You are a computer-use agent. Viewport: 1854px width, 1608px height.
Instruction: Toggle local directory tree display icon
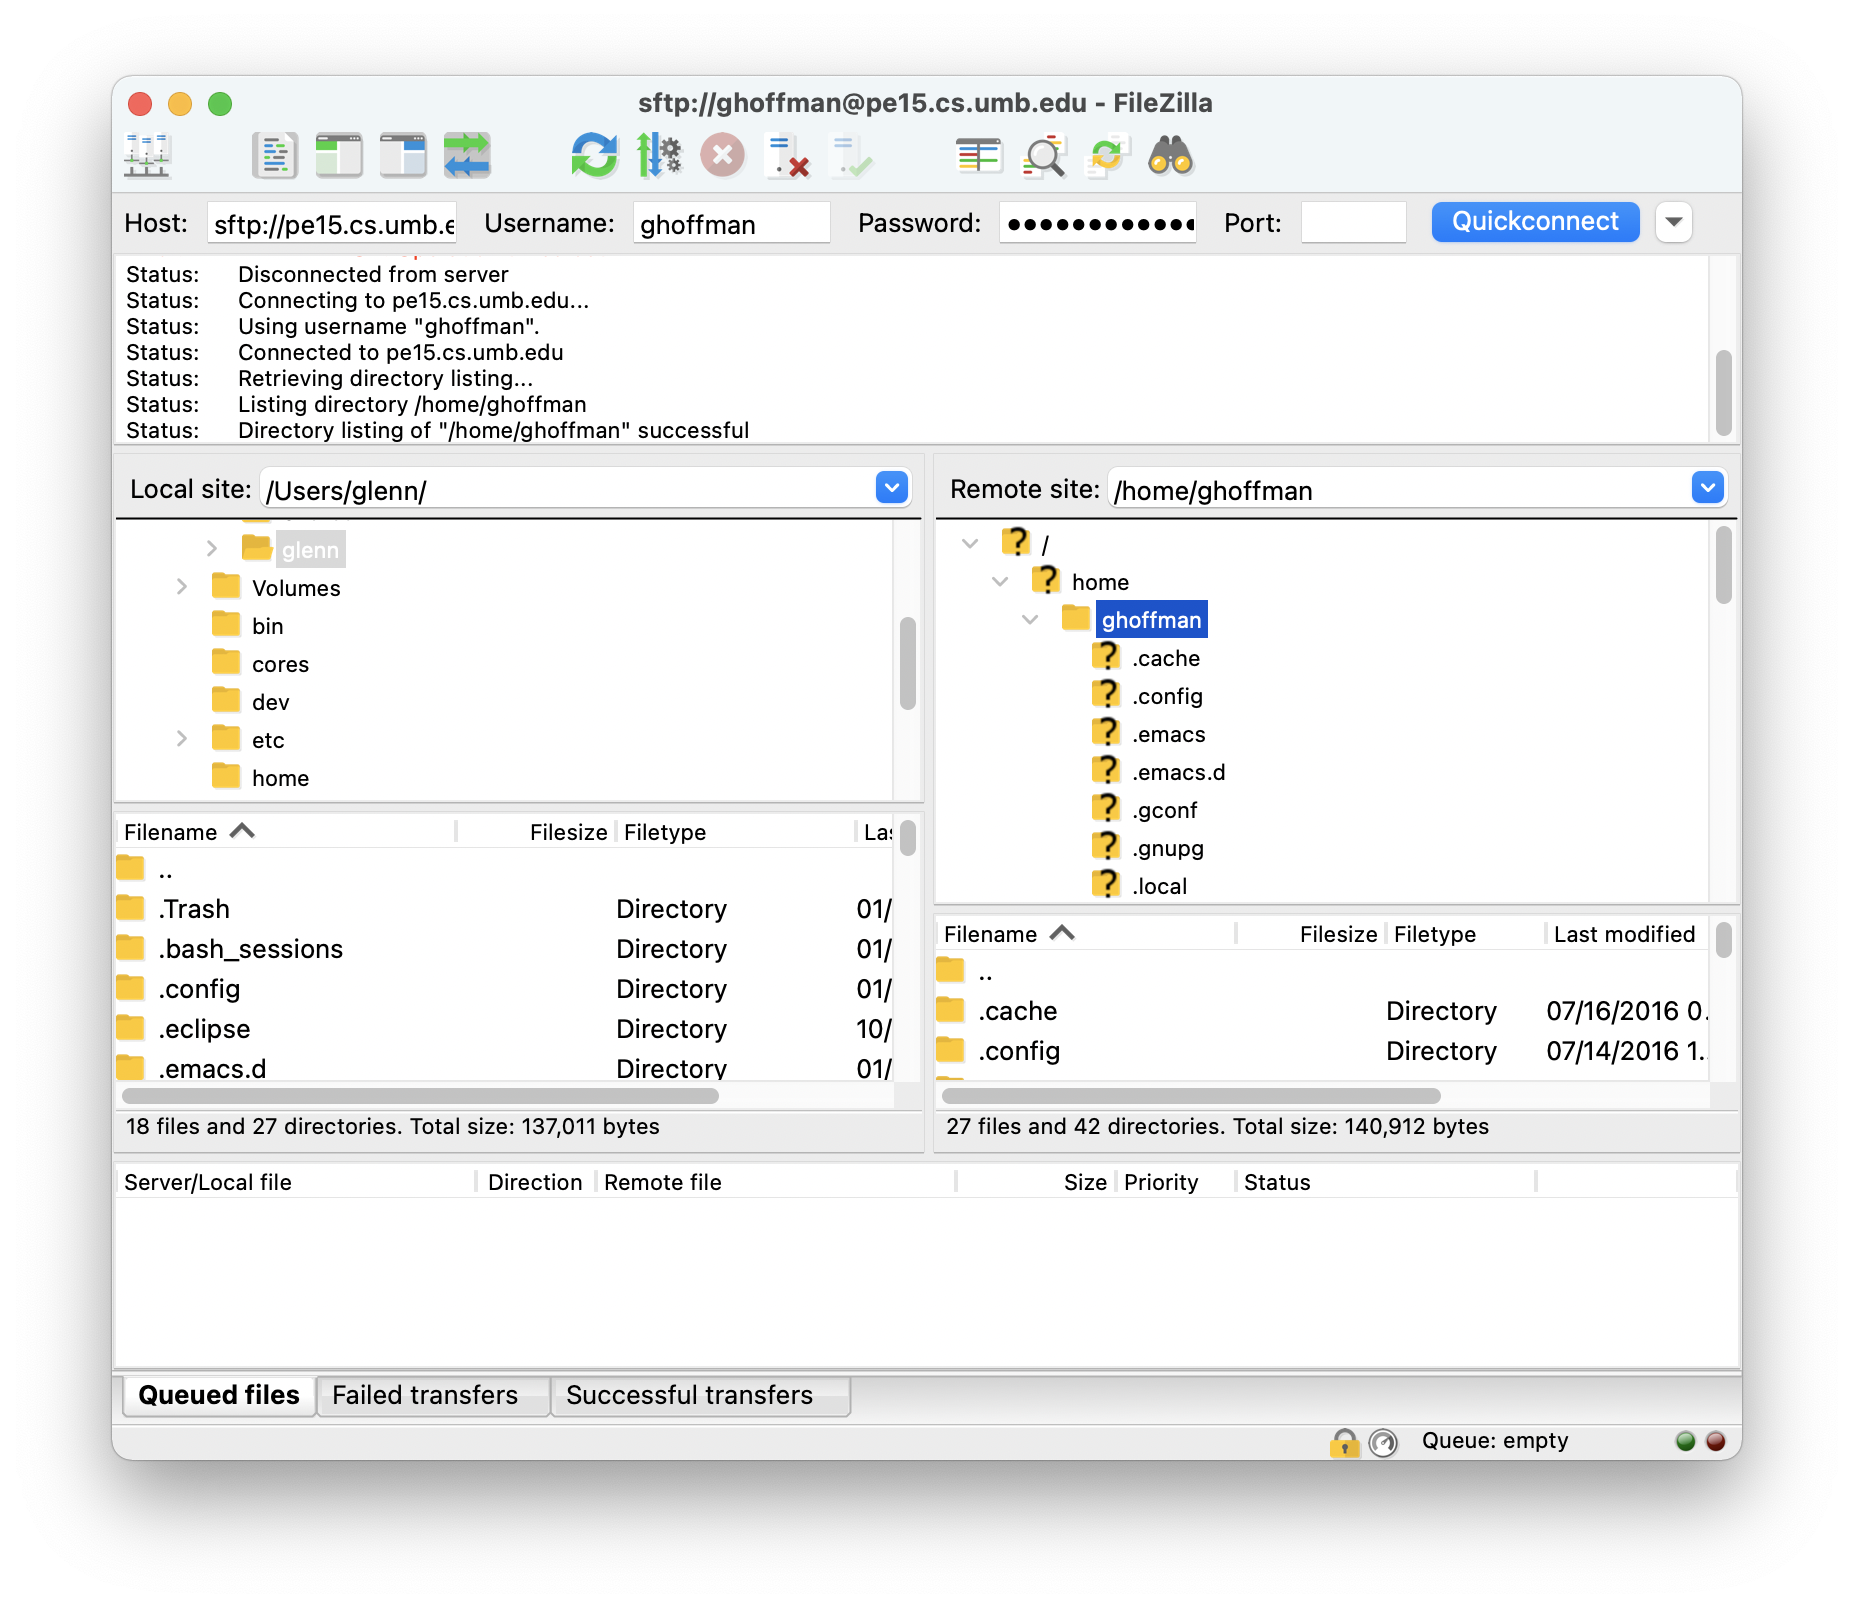click(339, 156)
